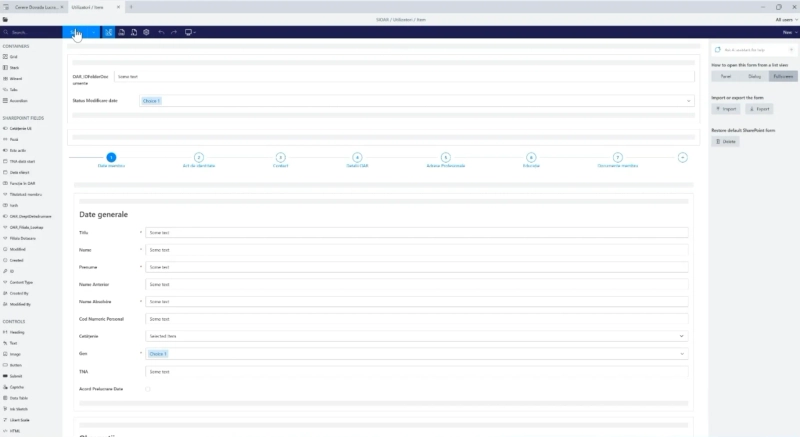Viewport: 800px width, 437px height.
Task: Select the highlighted design mode toolbar icon
Action: coord(109,32)
